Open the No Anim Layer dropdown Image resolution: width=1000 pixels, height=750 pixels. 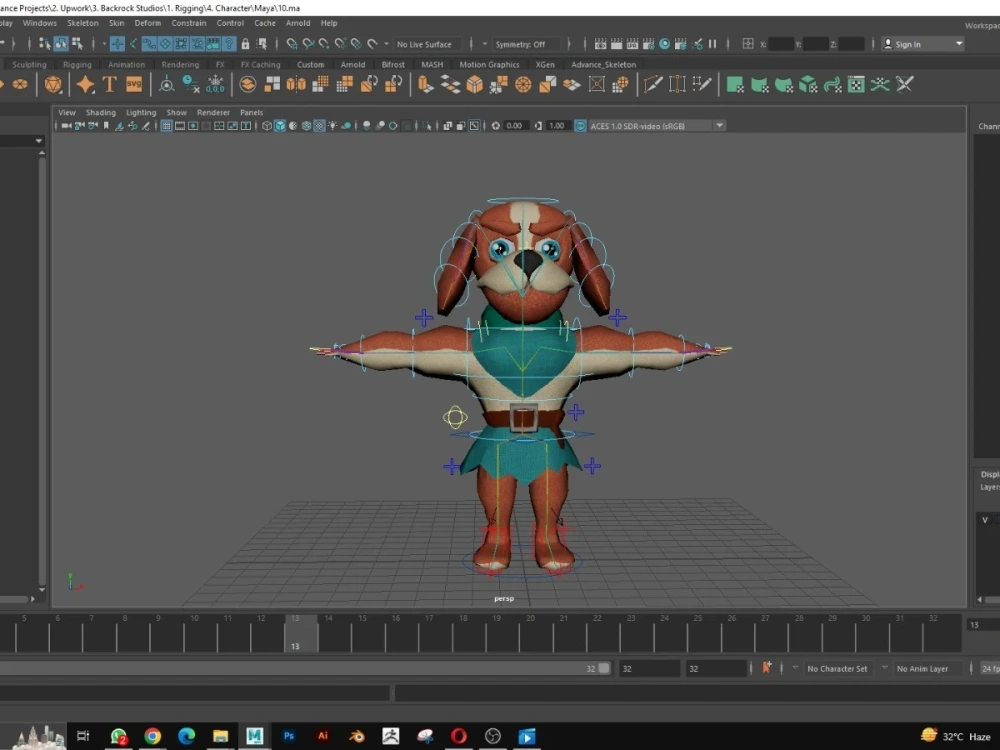[x=920, y=668]
